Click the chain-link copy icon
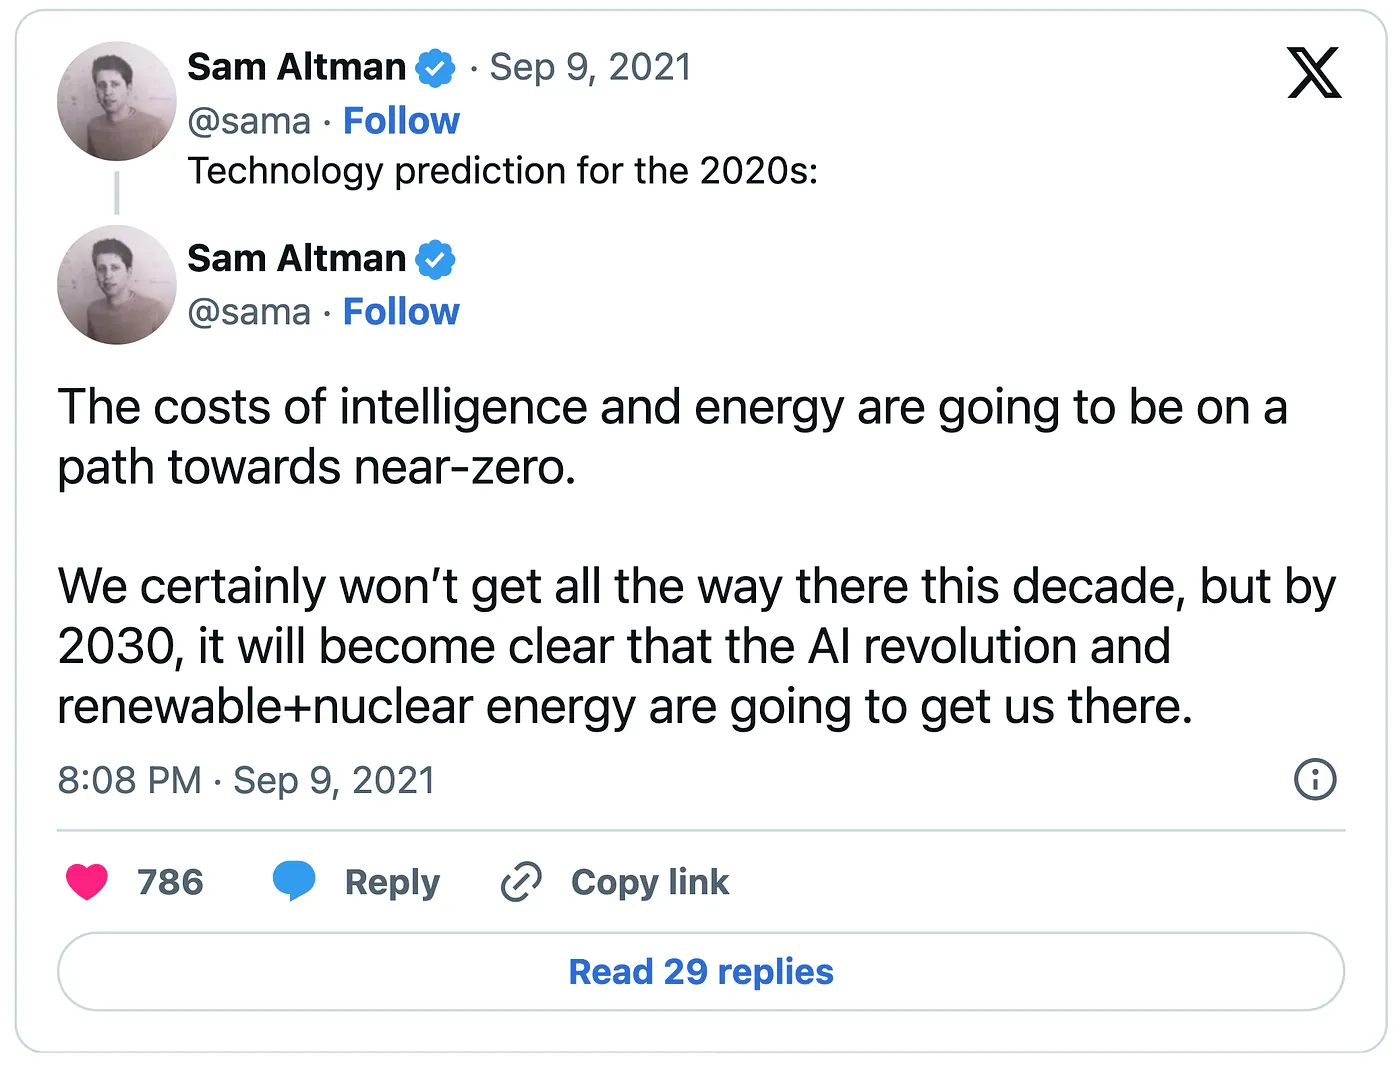 pyautogui.click(x=521, y=881)
